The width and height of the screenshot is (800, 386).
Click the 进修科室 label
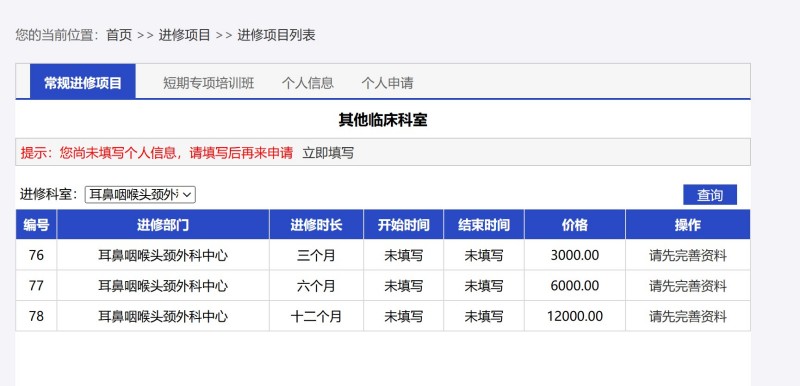49,195
